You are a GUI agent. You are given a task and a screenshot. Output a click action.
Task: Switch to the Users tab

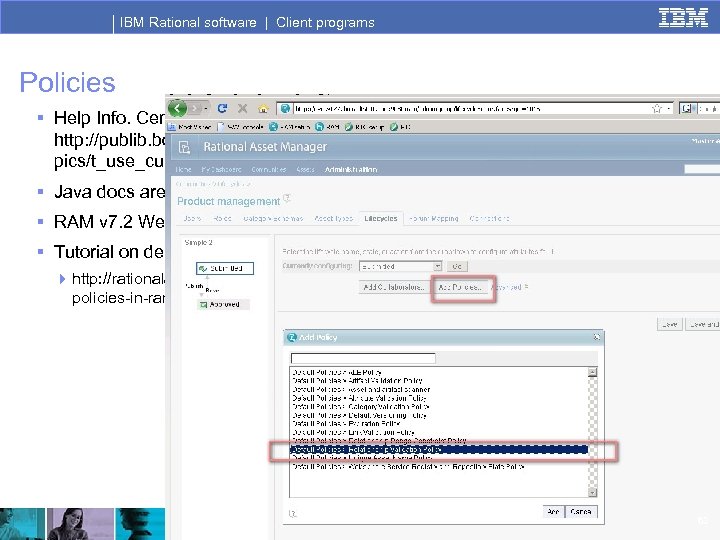pos(192,219)
